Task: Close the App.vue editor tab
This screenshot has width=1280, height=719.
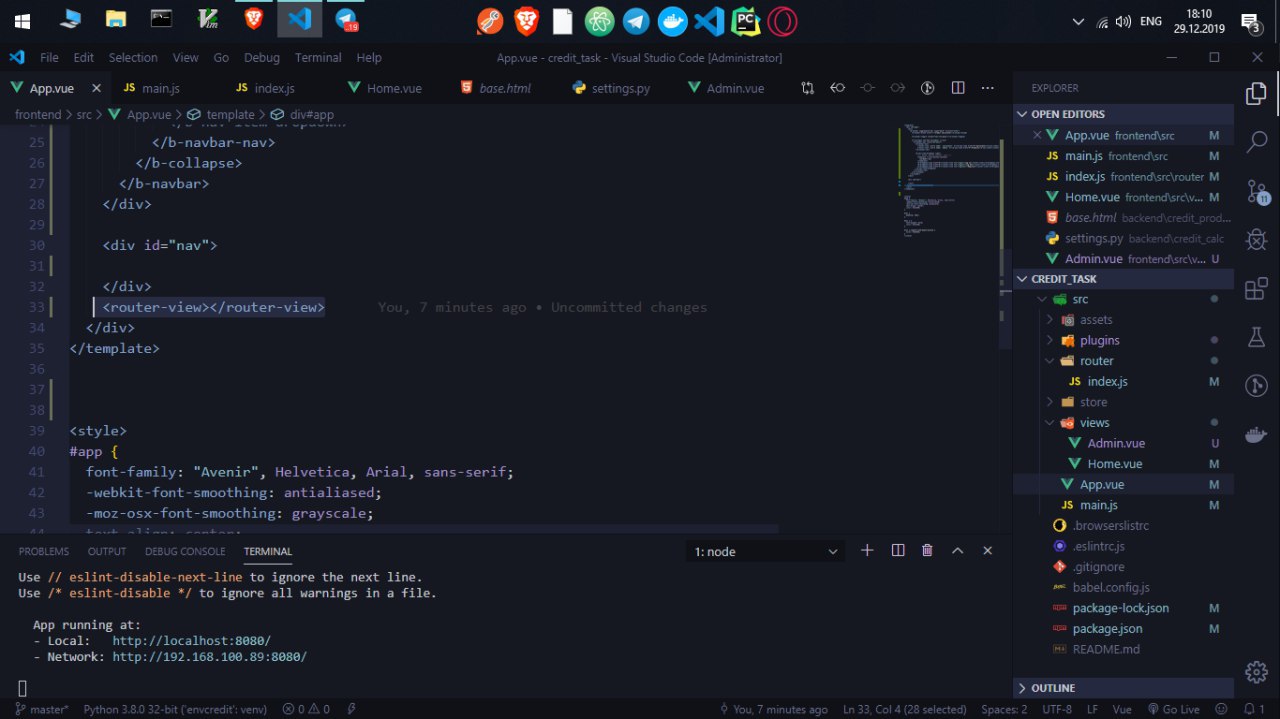Action: [x=96, y=88]
